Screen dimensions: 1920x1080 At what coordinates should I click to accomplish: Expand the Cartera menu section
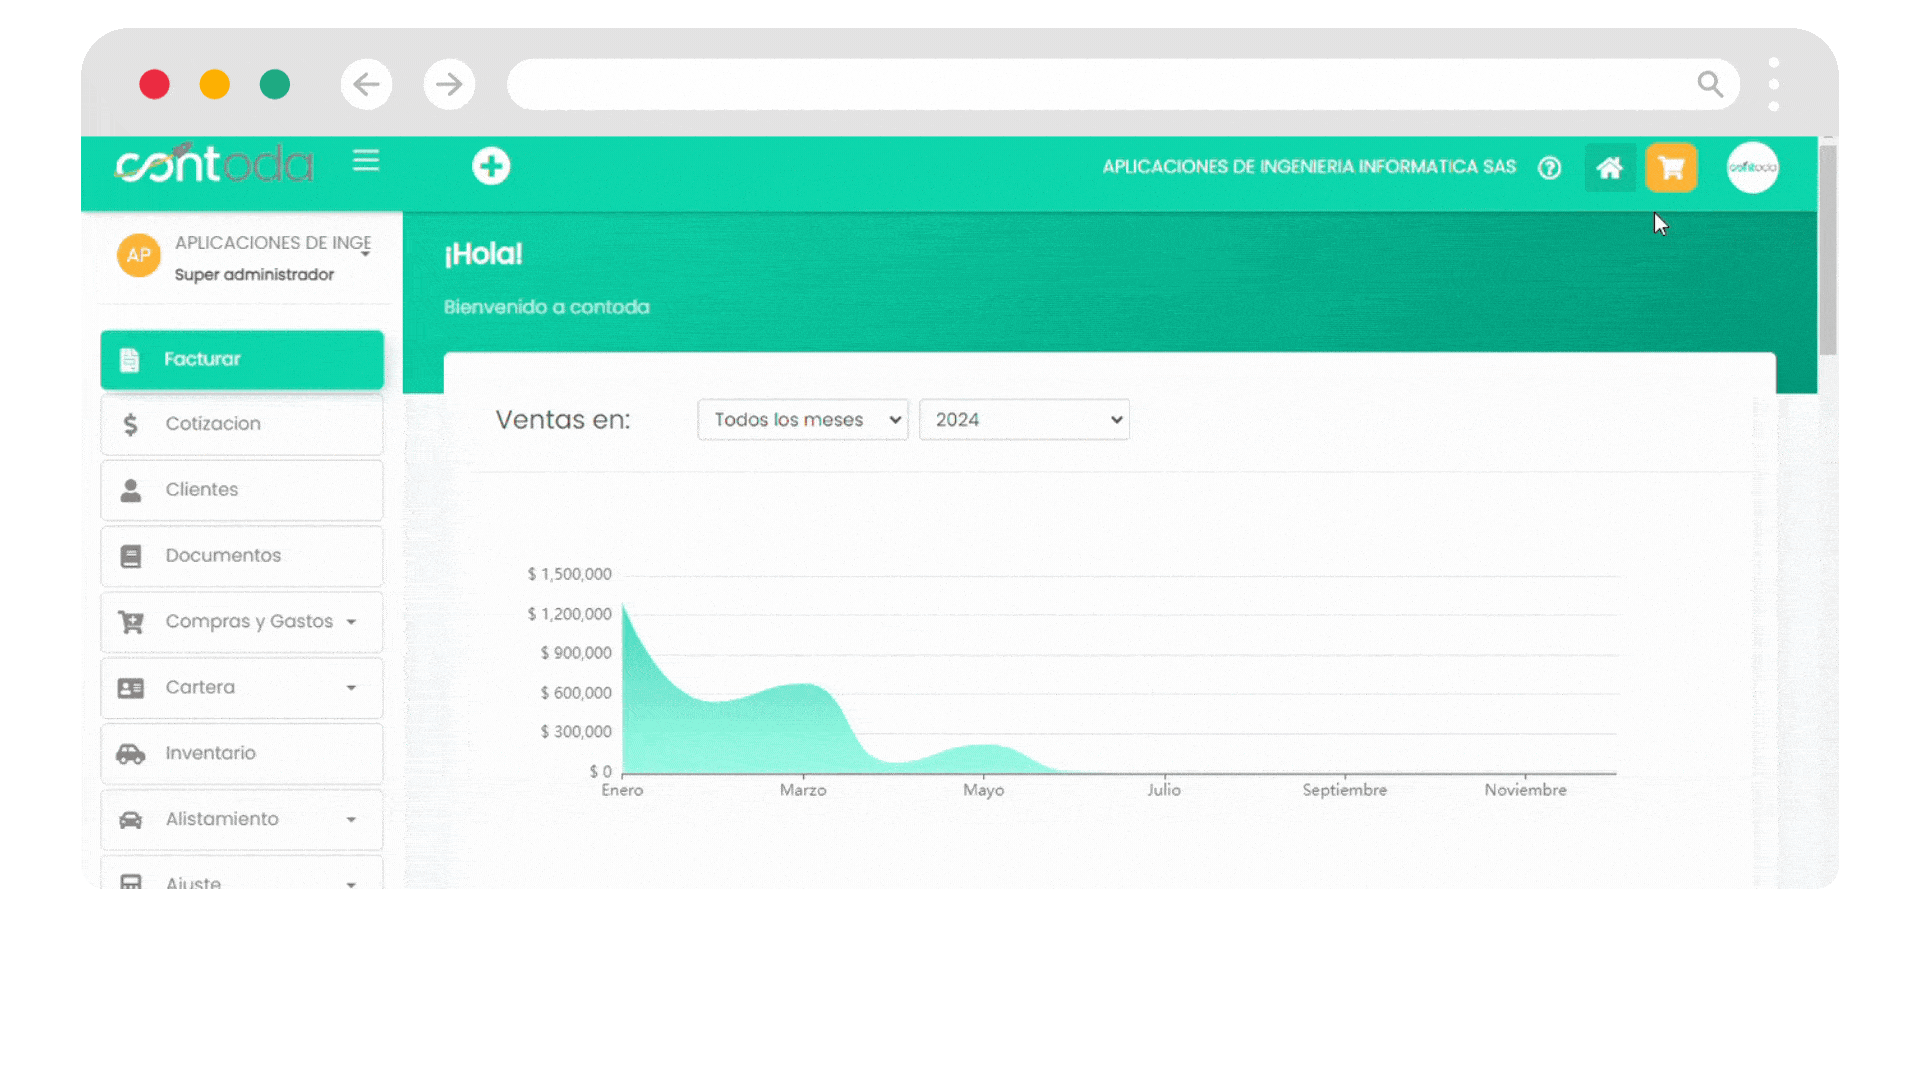[242, 688]
